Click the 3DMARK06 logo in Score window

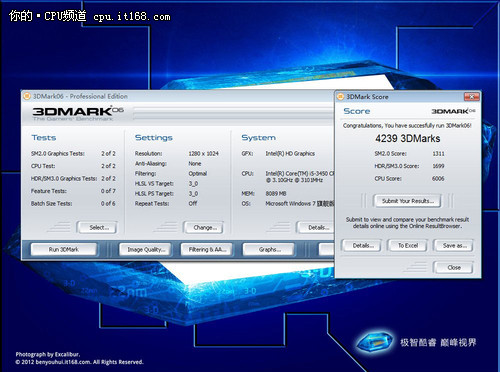pyautogui.click(x=453, y=111)
